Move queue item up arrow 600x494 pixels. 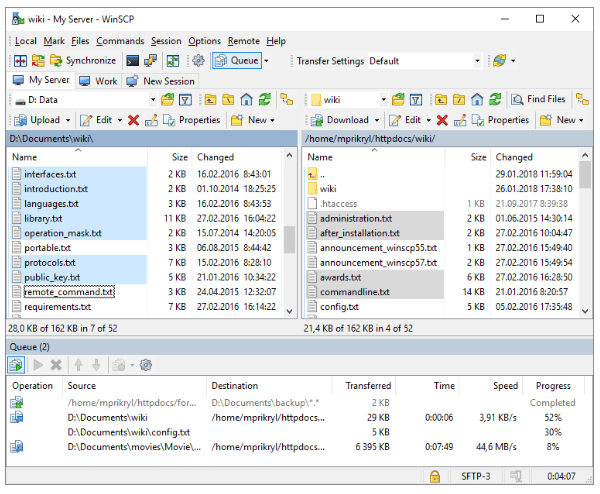(78, 365)
